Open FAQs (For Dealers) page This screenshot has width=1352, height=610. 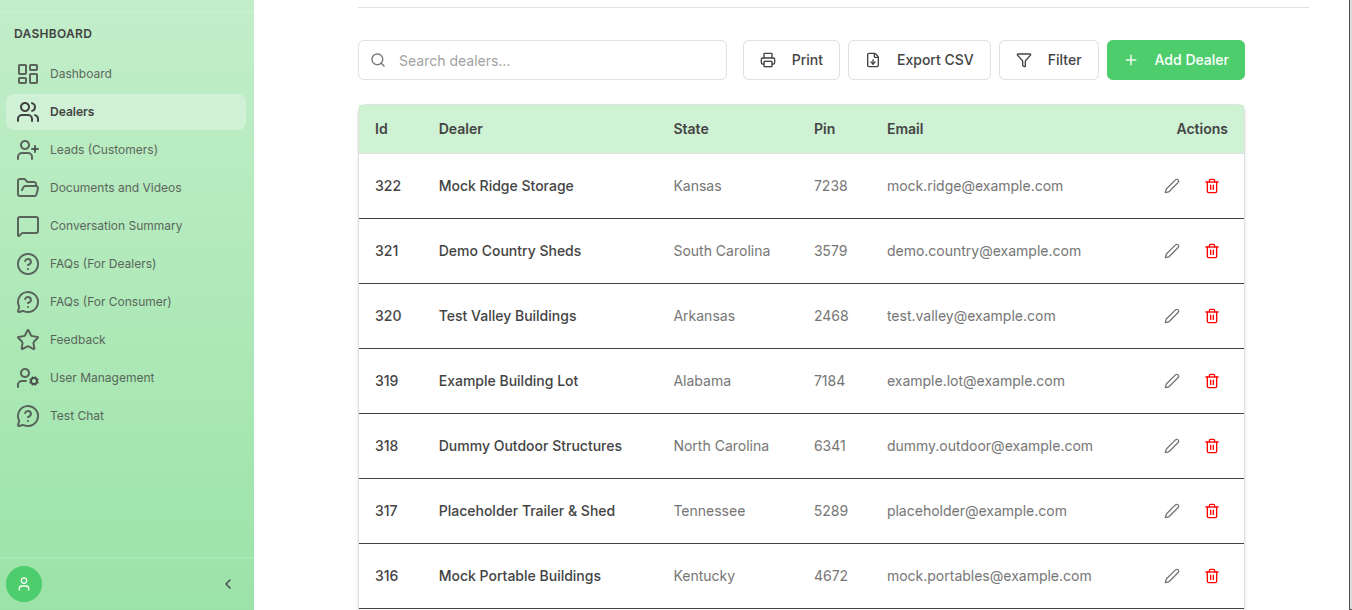(x=126, y=264)
